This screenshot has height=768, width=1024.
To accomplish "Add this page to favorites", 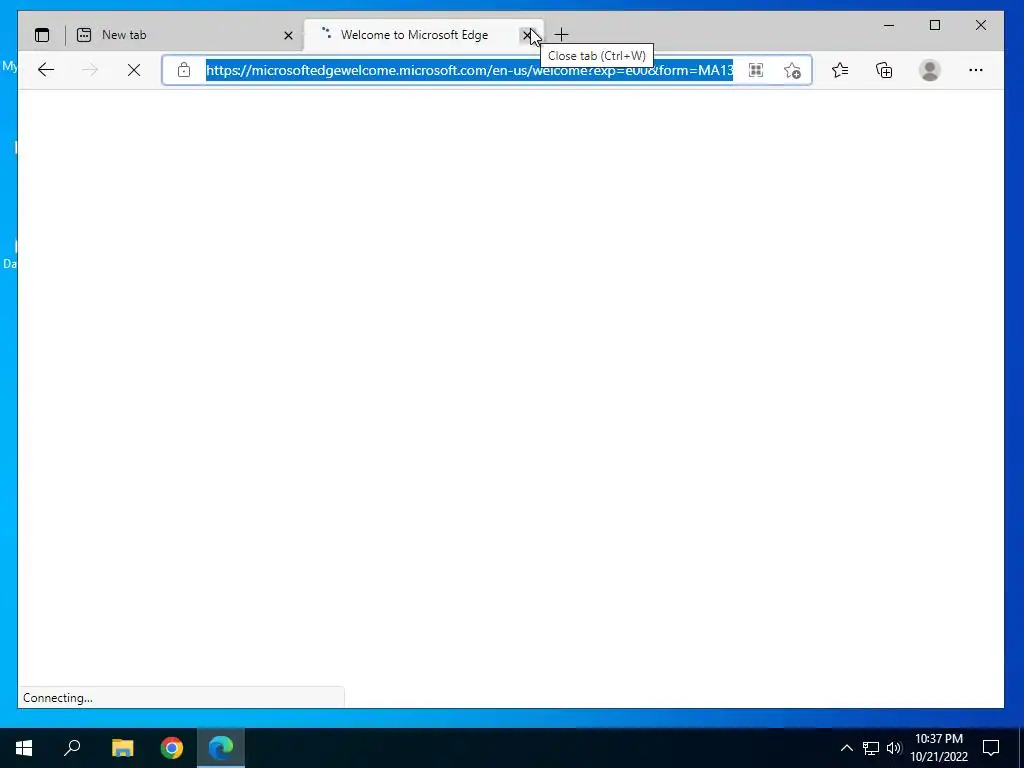I will pyautogui.click(x=792, y=70).
